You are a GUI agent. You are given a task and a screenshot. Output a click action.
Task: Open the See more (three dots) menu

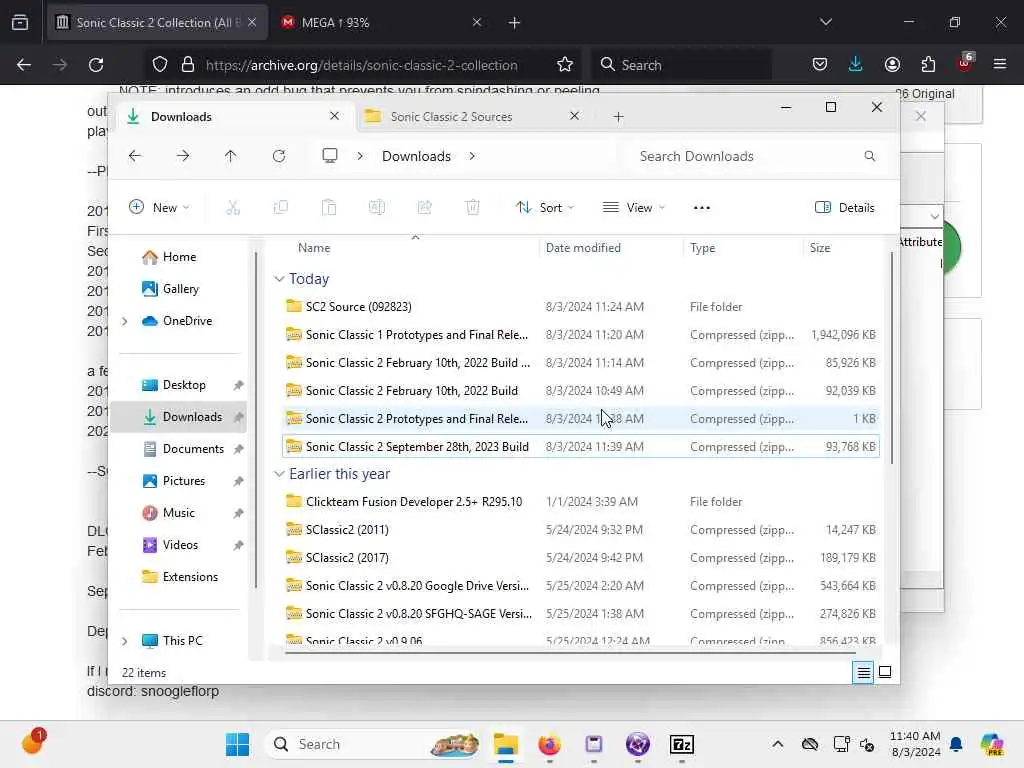click(x=701, y=208)
